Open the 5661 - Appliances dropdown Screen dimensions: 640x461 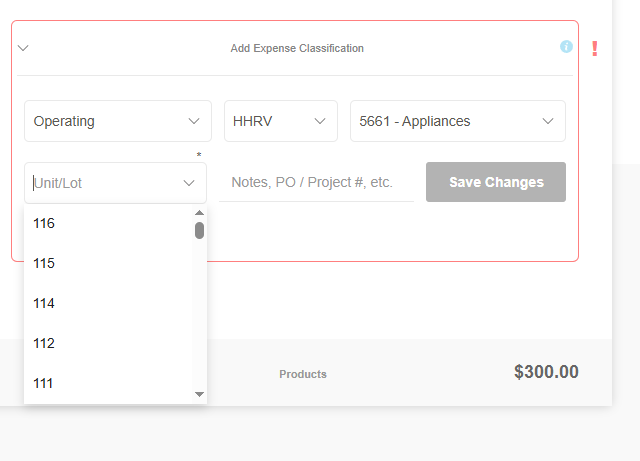[457, 121]
